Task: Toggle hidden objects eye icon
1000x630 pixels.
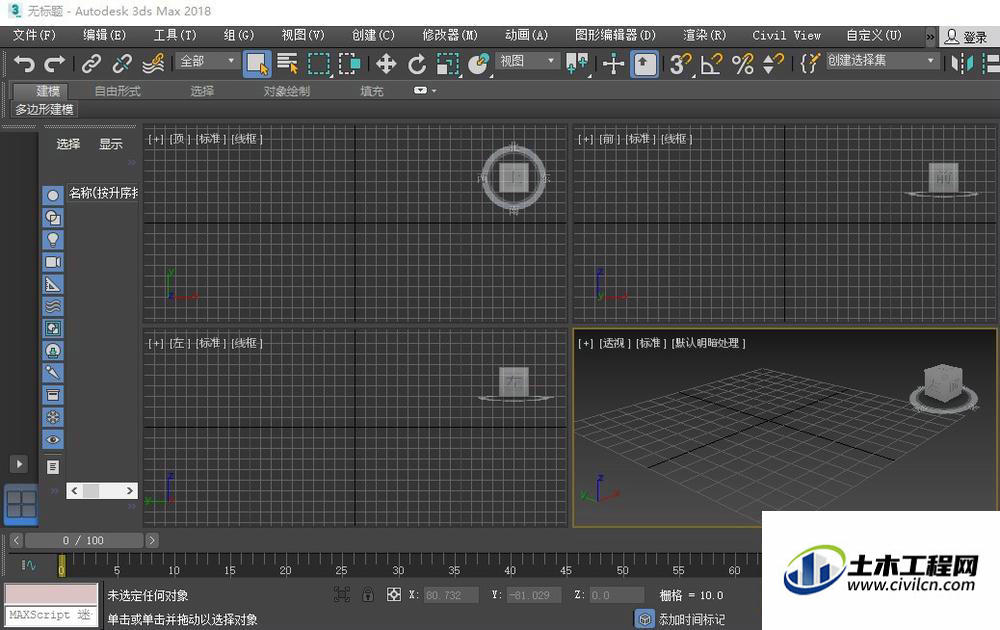Action: click(x=53, y=439)
